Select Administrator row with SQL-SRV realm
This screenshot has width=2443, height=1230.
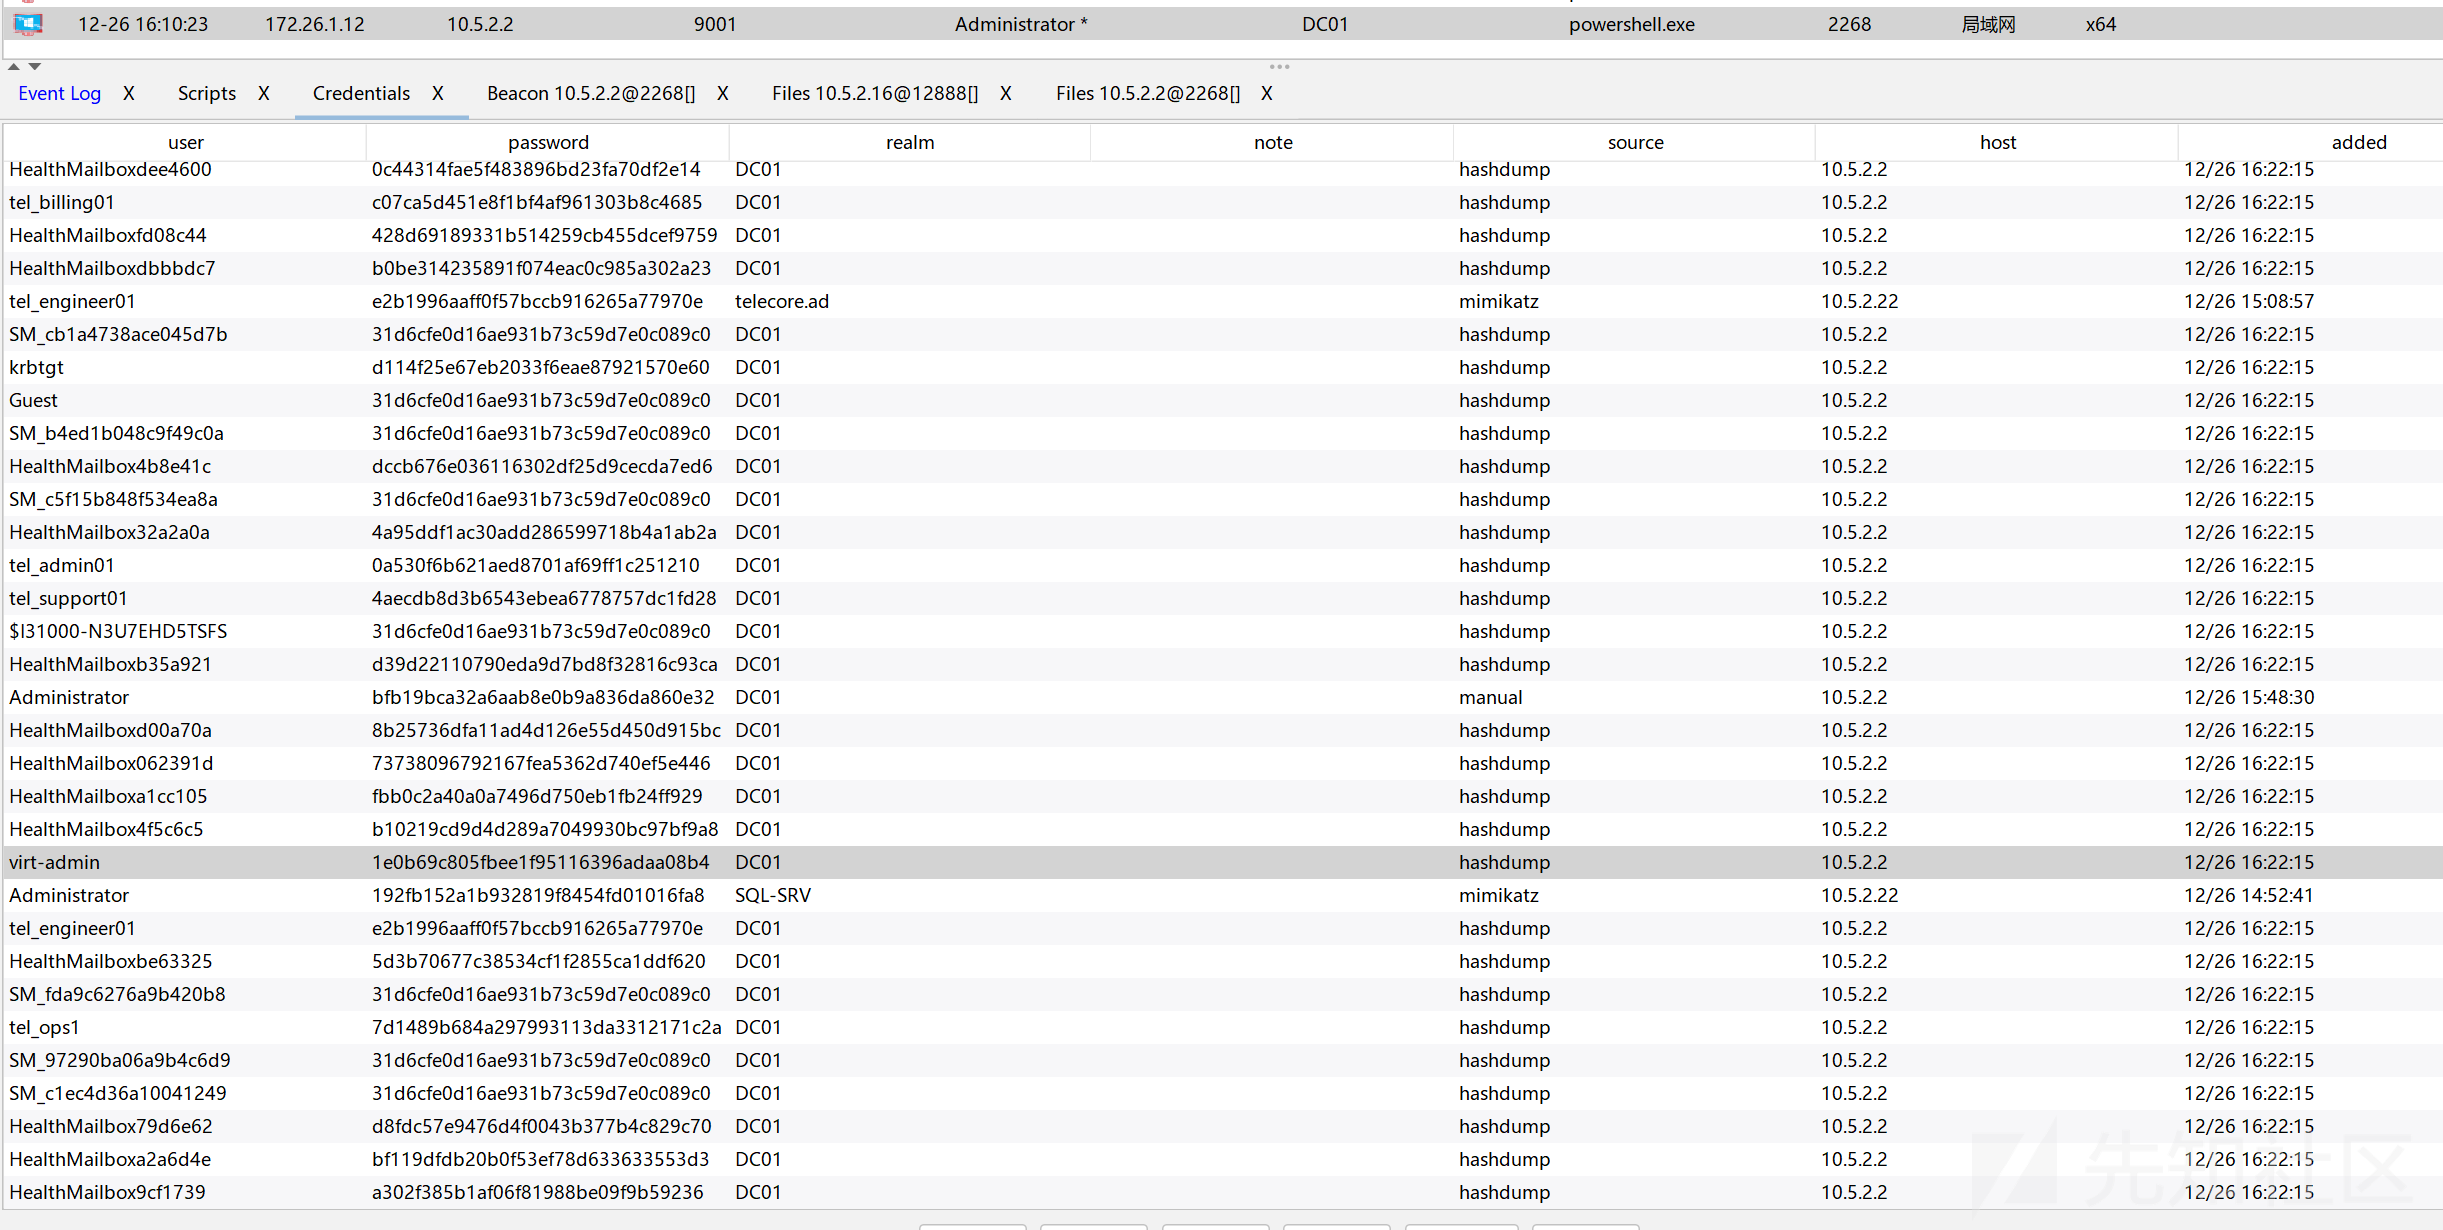click(x=1222, y=895)
